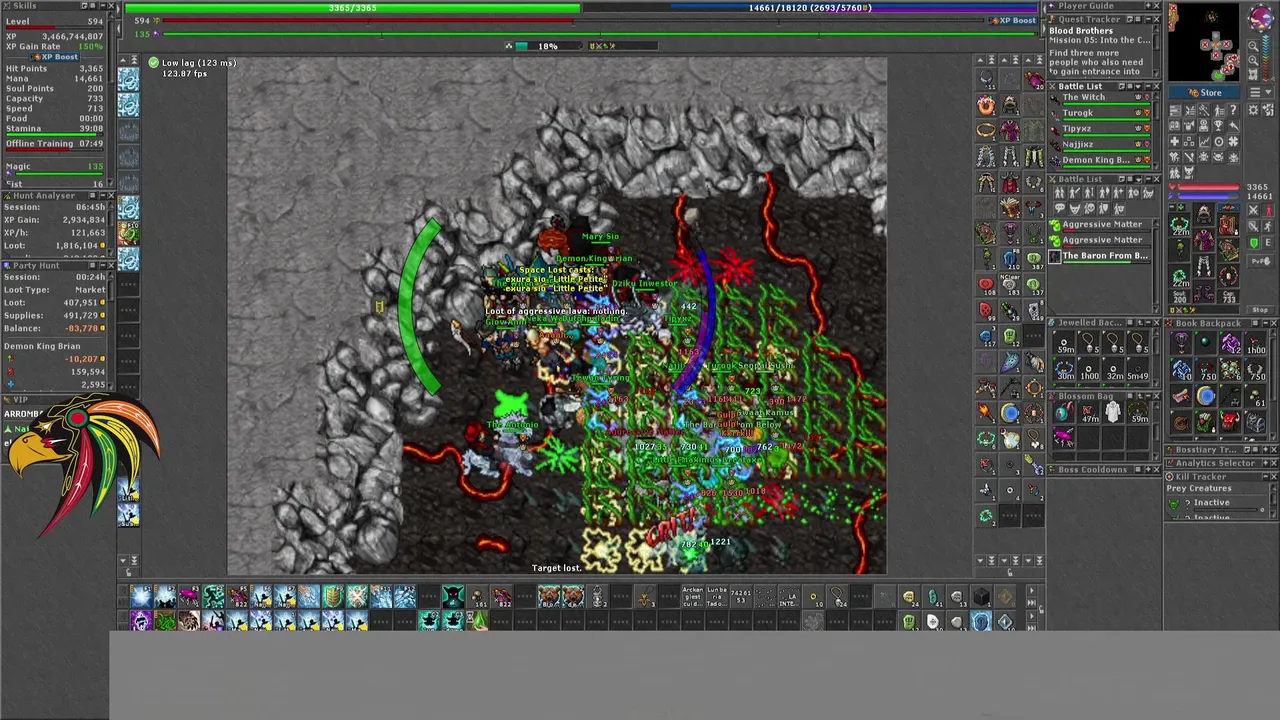This screenshot has width=1280, height=720.
Task: Click the Skills panel header
Action: tap(58, 6)
